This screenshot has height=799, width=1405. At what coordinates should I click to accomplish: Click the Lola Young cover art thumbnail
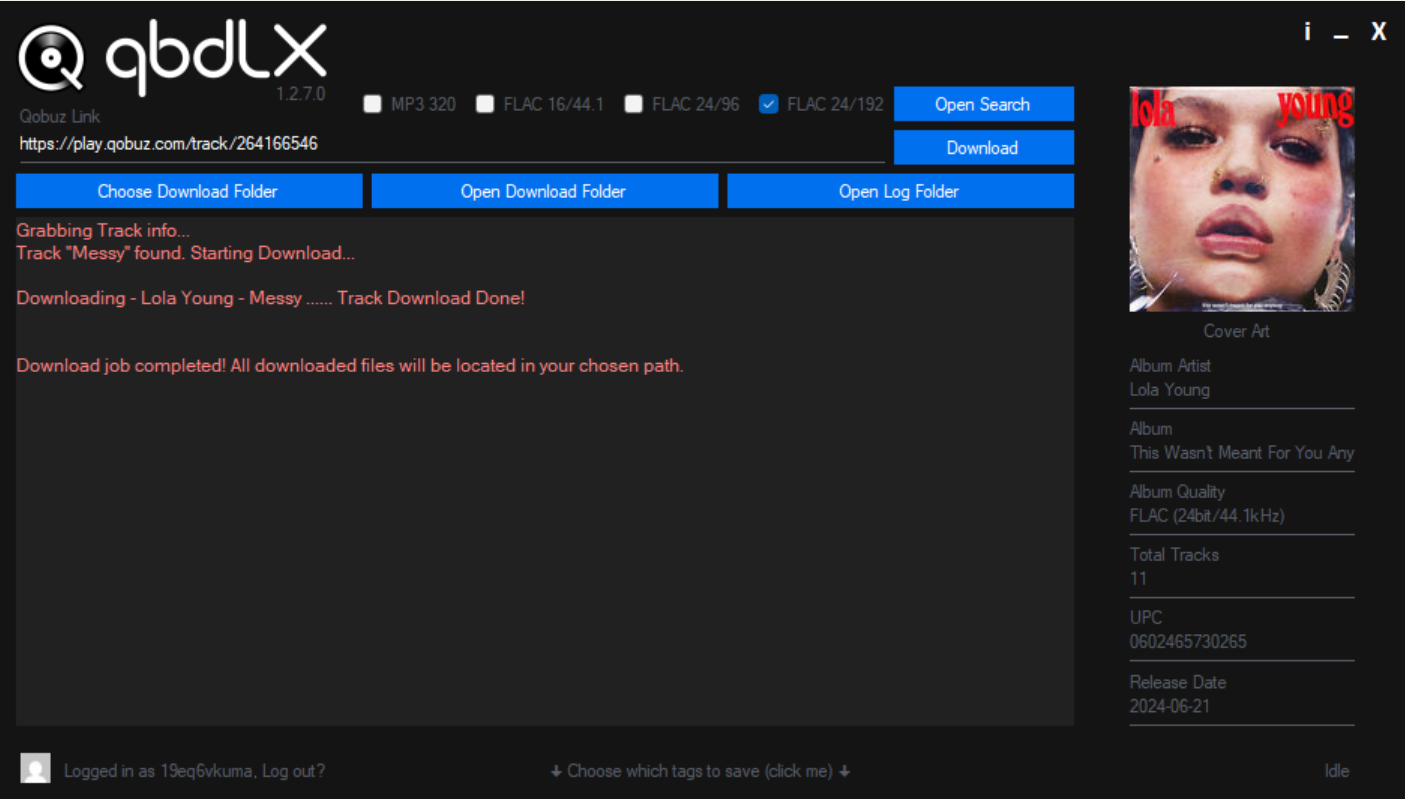pyautogui.click(x=1242, y=199)
